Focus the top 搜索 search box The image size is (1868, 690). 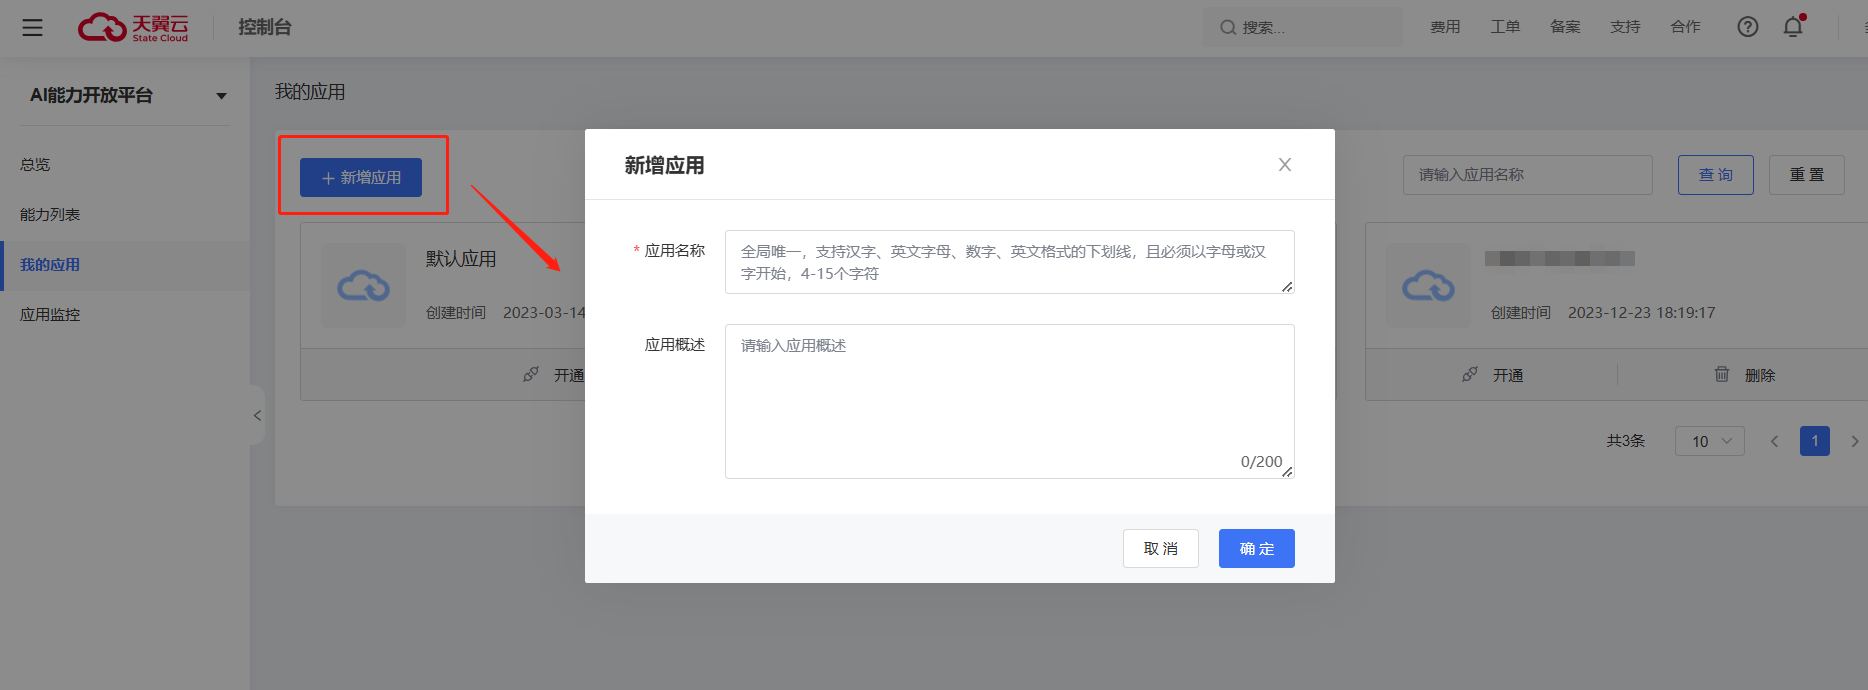coord(1303,27)
